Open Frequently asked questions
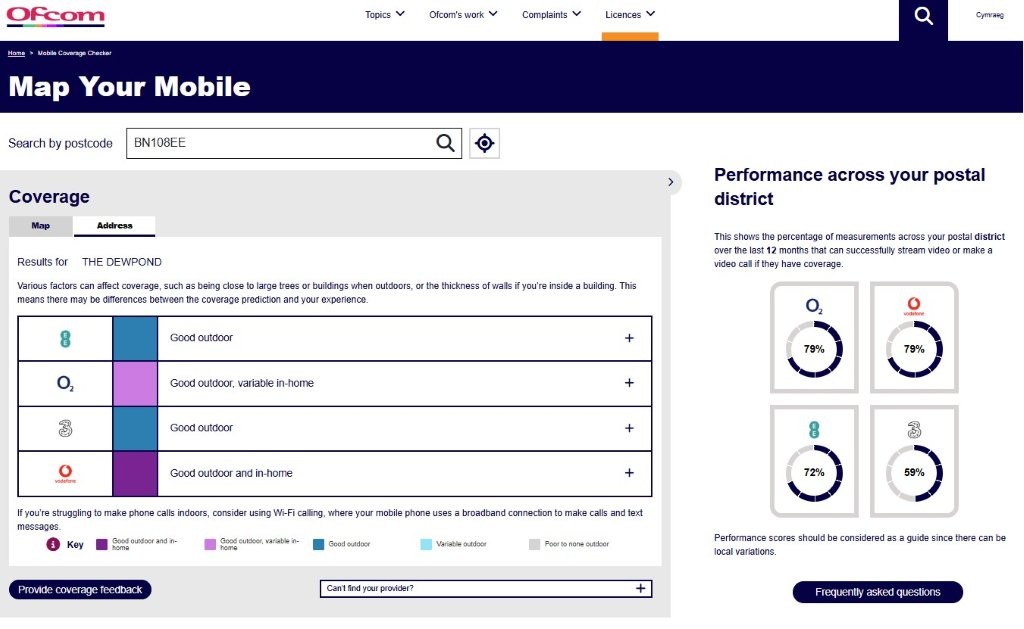 coord(877,592)
